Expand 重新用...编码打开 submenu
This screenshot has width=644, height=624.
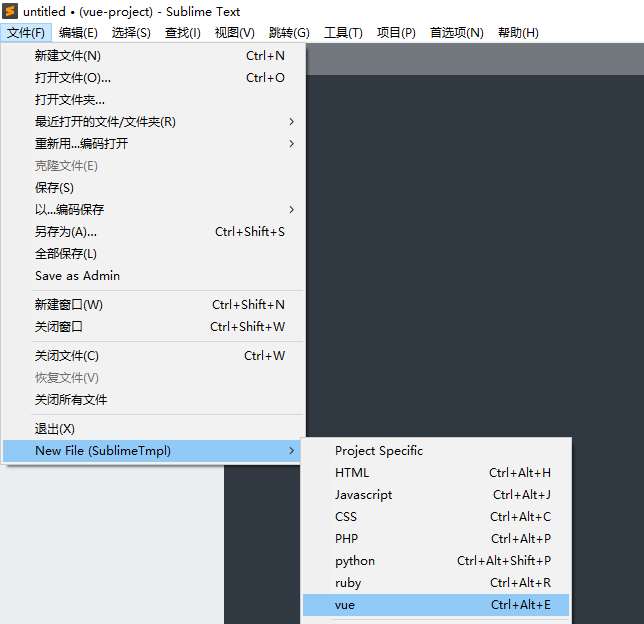tap(154, 144)
